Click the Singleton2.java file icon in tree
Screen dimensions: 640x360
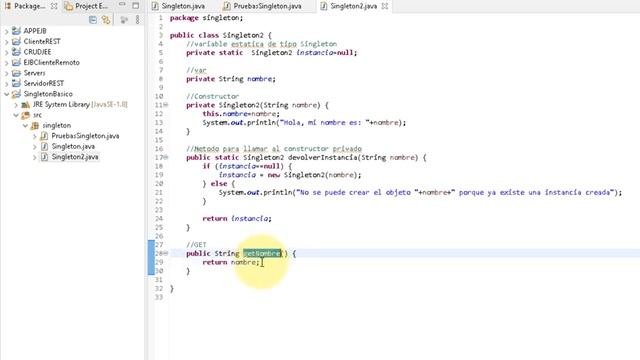[x=44, y=157]
